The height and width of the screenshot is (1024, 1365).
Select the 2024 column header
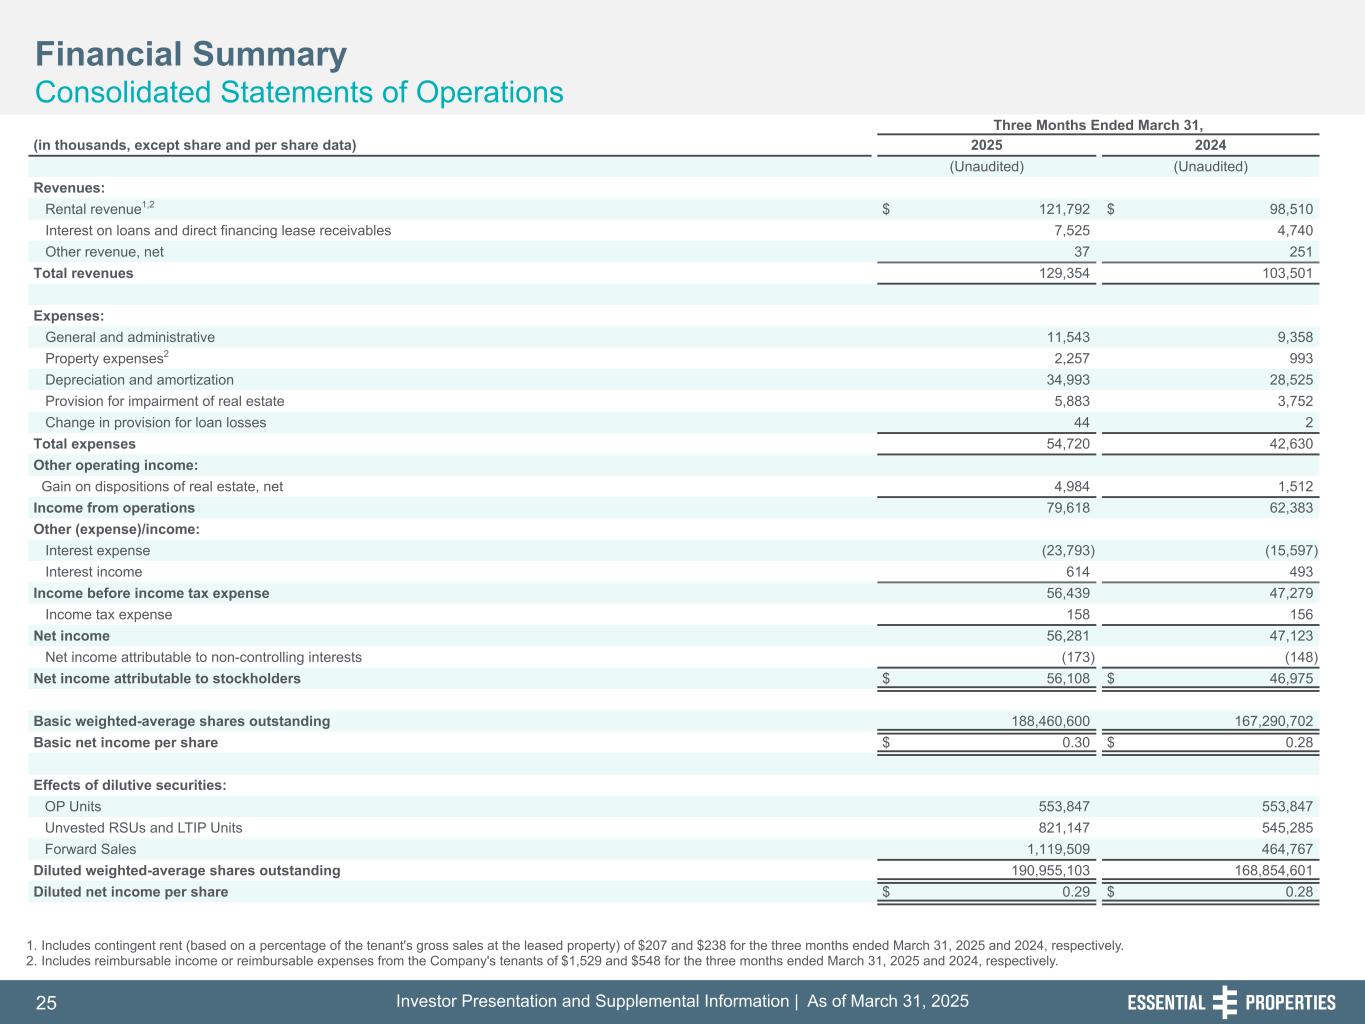(1210, 145)
